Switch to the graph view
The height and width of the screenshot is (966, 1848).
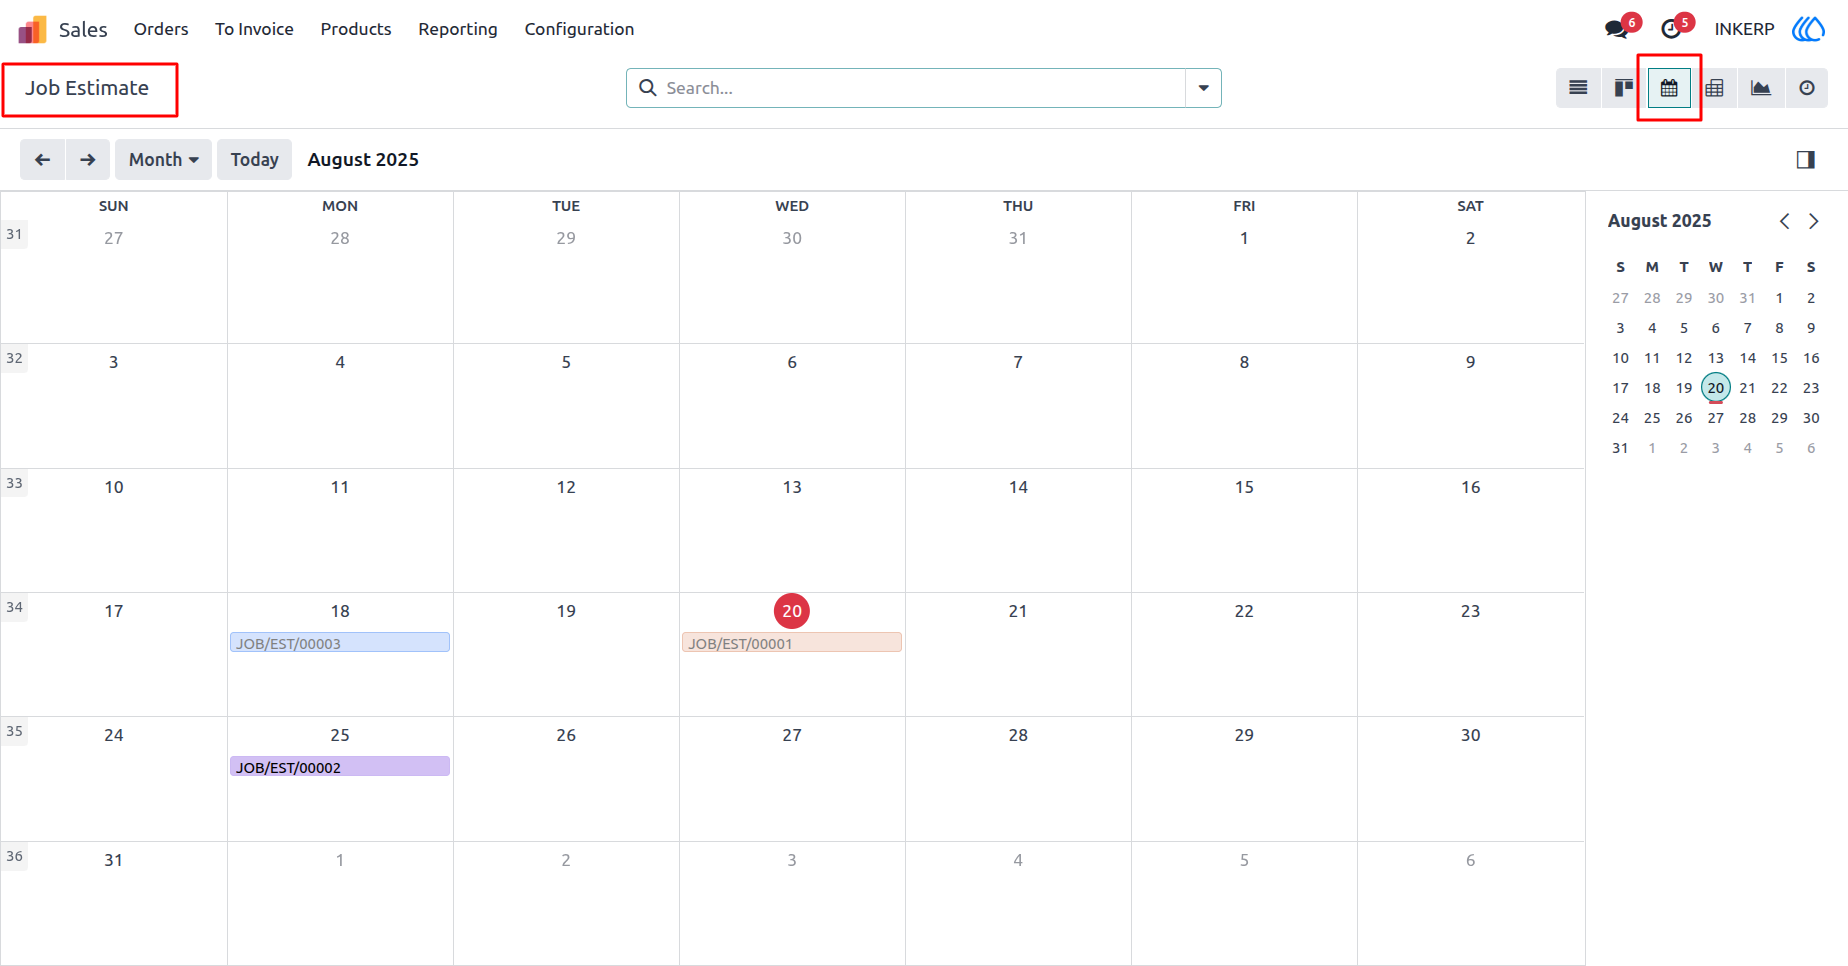pos(1761,88)
